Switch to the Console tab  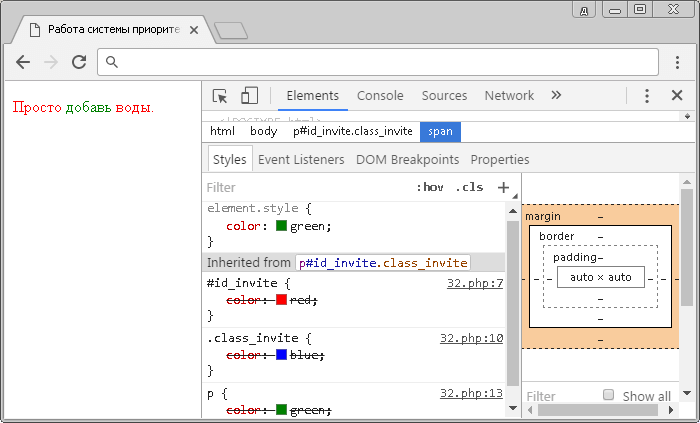[380, 95]
